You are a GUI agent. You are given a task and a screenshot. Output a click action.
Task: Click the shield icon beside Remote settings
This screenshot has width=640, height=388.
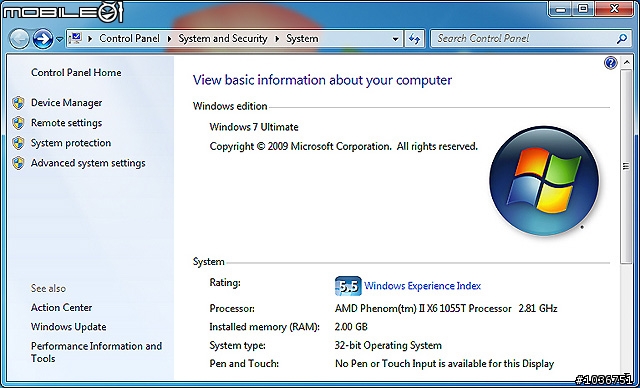click(x=18, y=123)
